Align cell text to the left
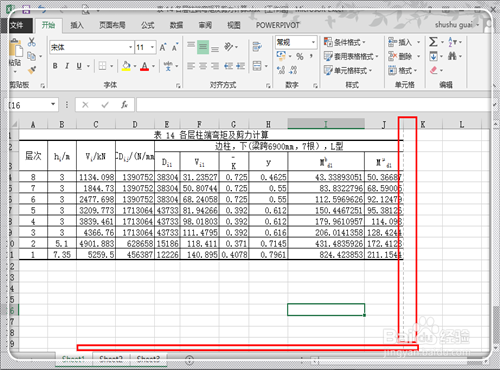The image size is (500, 370). tap(191, 66)
